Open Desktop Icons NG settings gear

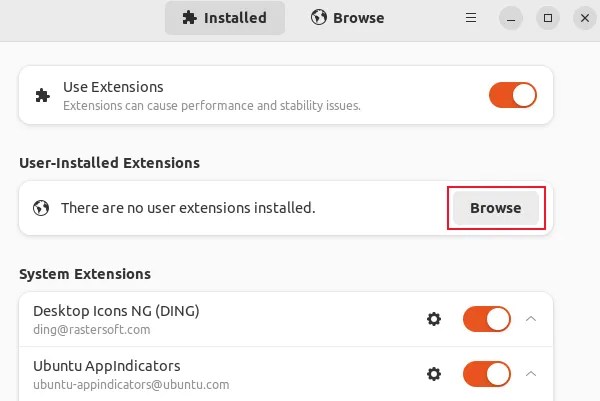point(434,319)
